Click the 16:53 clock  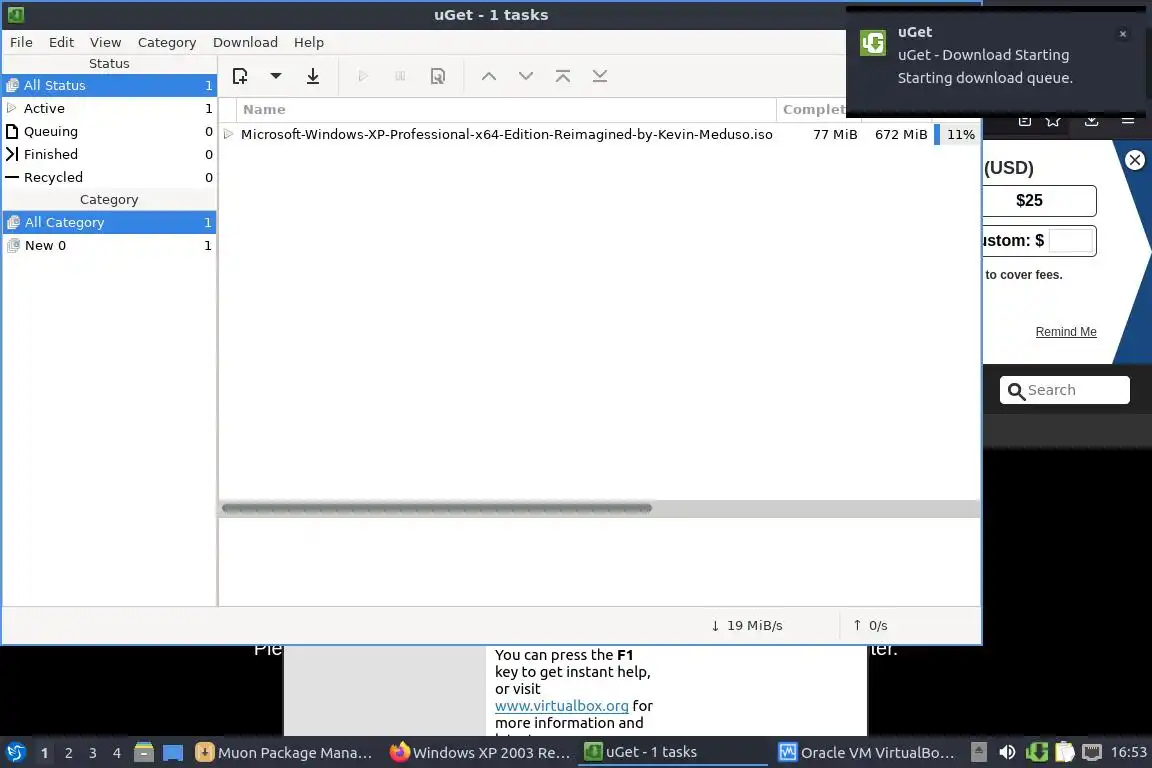1128,753
